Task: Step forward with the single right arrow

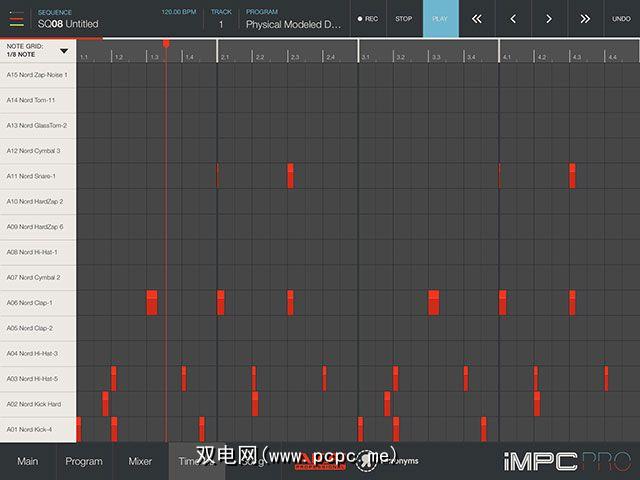Action: coord(548,19)
